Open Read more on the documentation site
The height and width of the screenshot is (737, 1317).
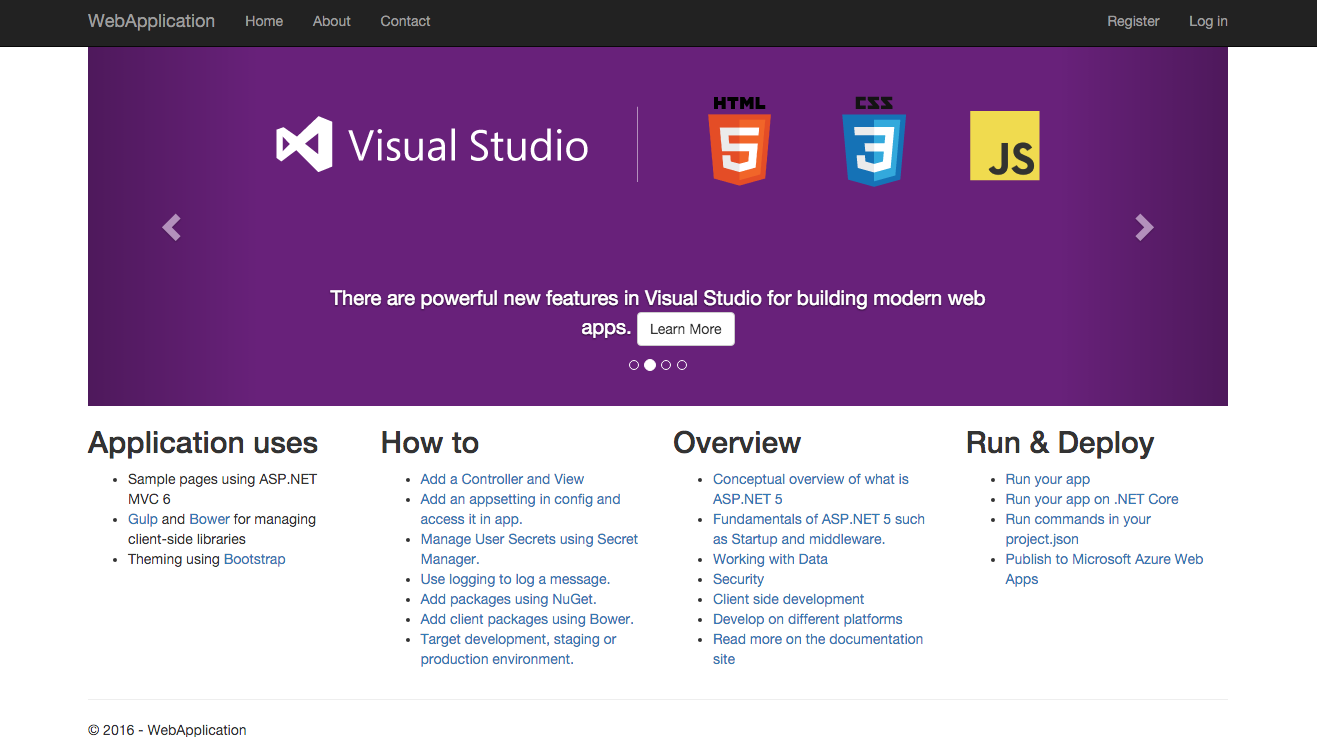tap(818, 649)
